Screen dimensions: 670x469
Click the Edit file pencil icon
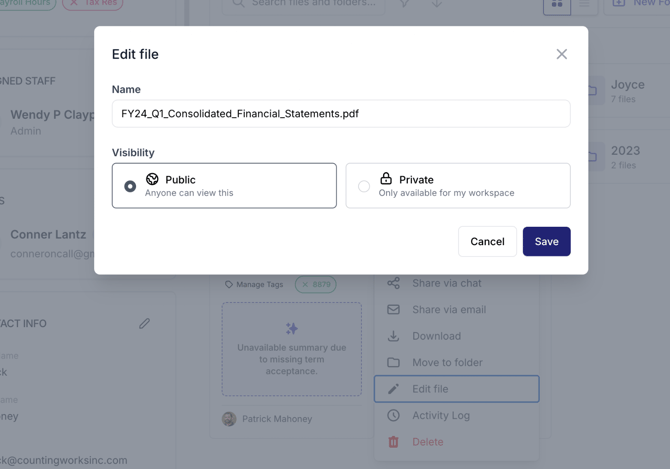393,389
